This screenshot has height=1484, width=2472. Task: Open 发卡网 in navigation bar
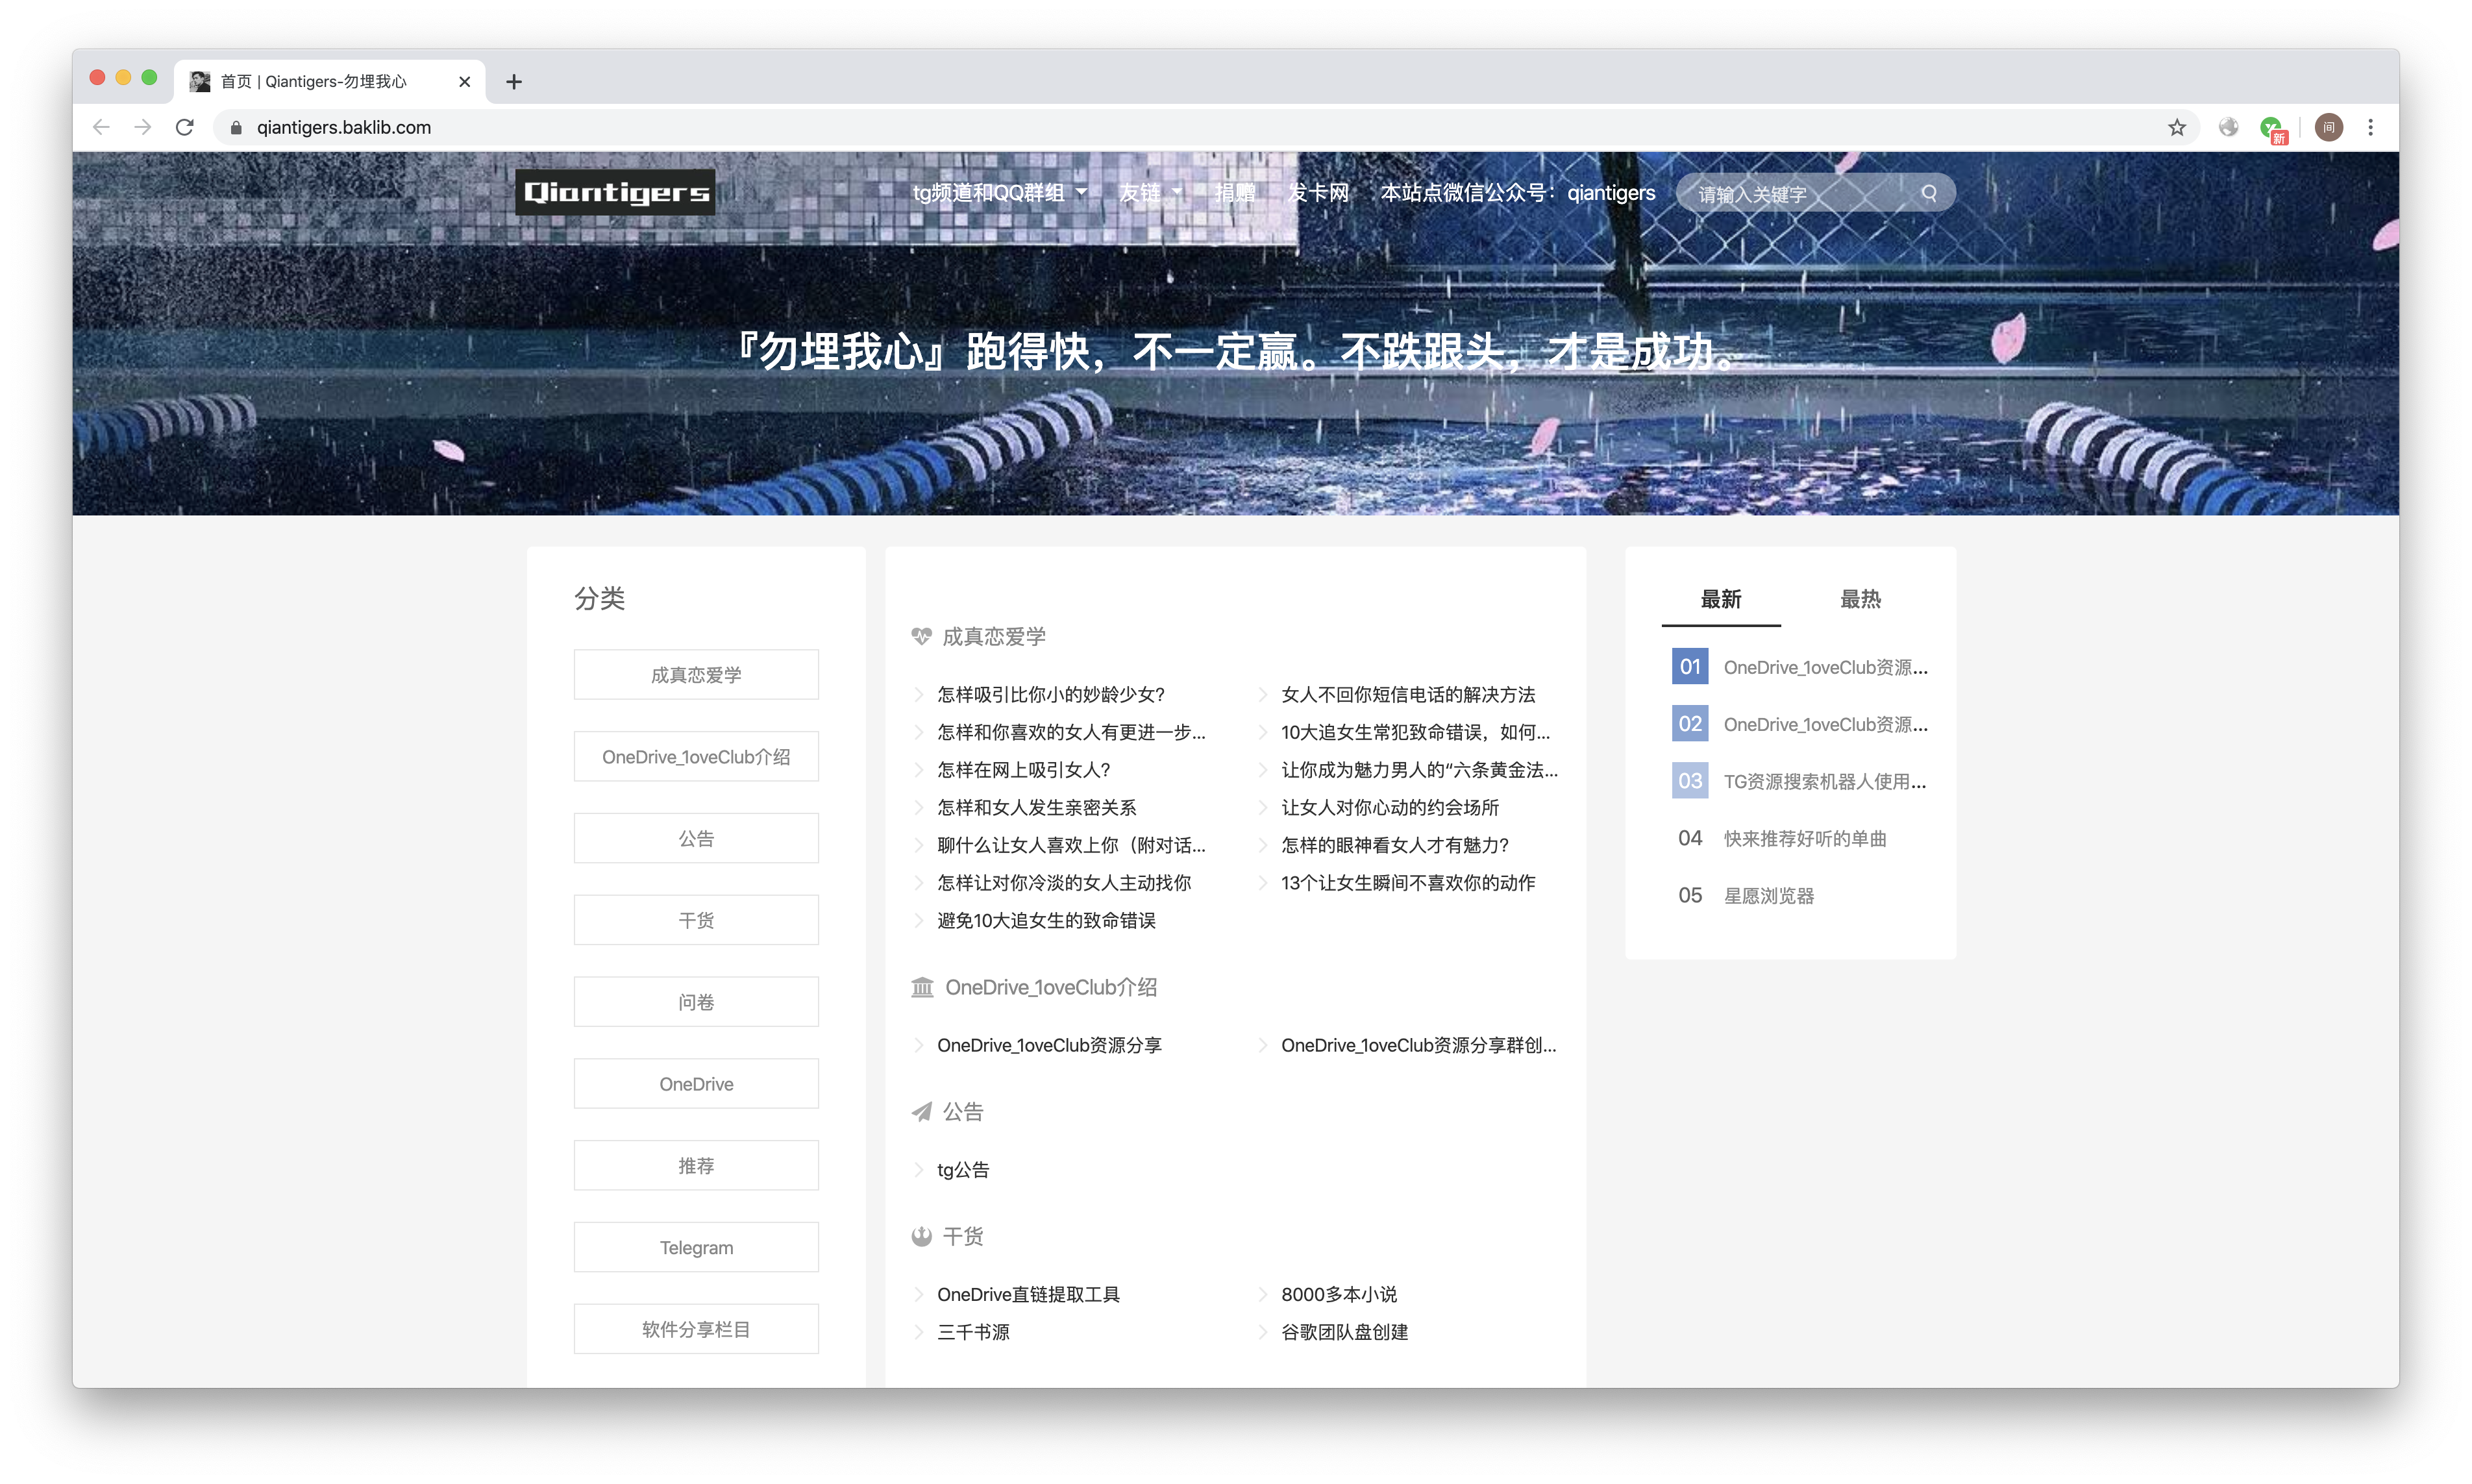tap(1318, 192)
